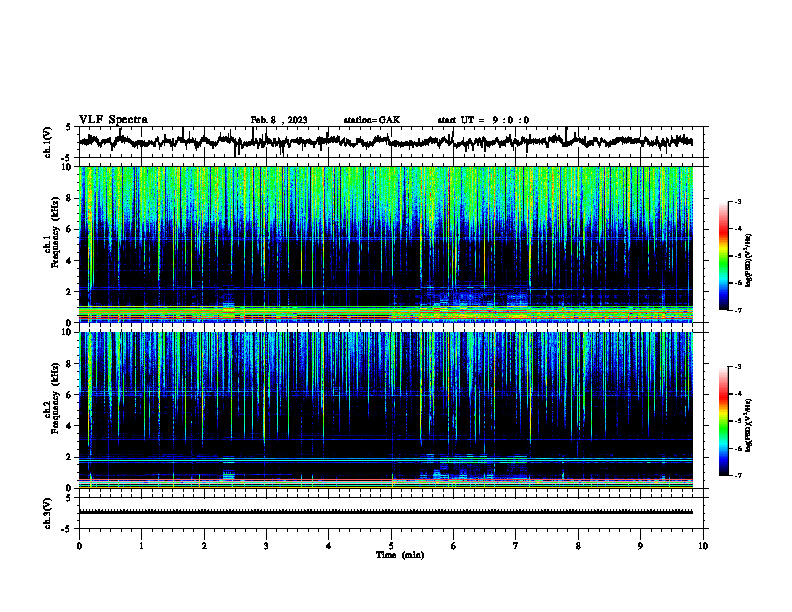Click time axis tick label "0"

(79, 546)
